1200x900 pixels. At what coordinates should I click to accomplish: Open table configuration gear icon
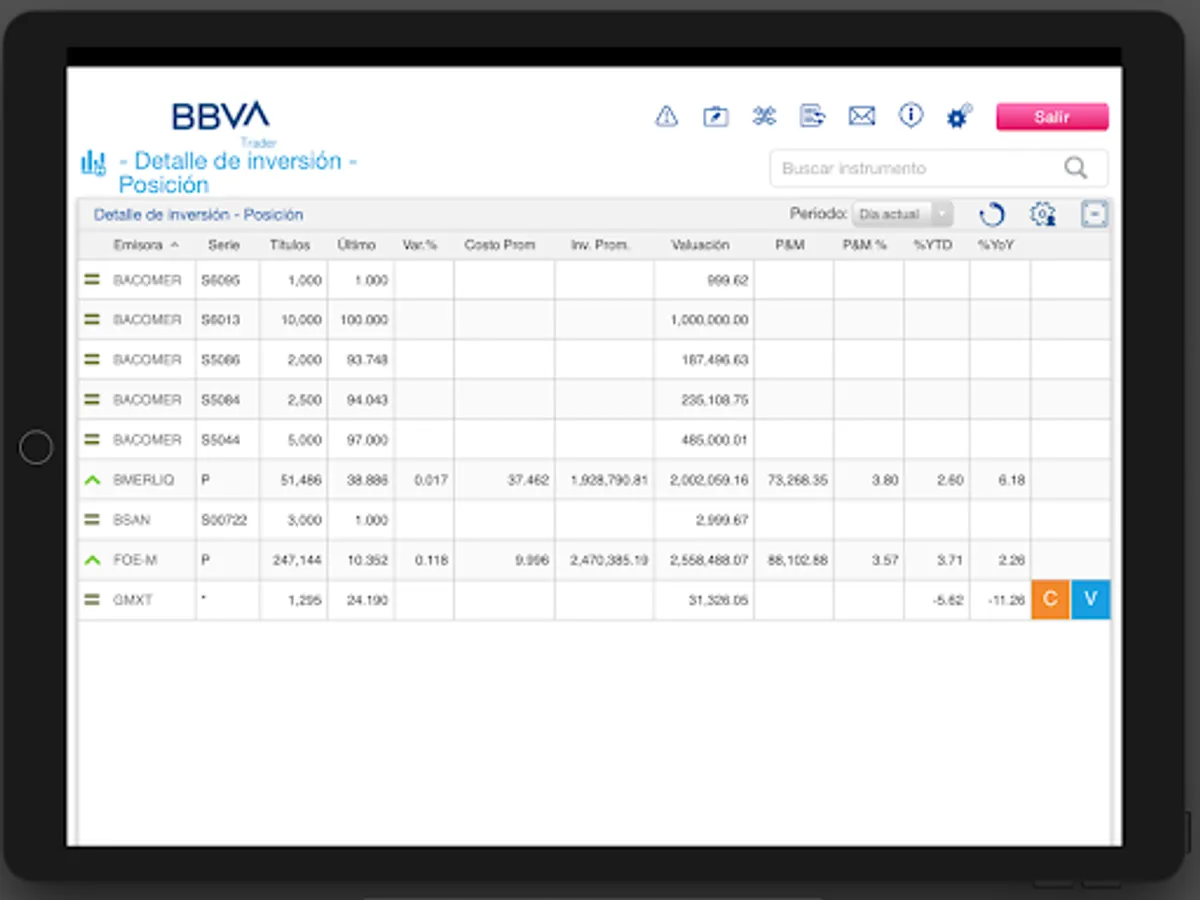1043,214
